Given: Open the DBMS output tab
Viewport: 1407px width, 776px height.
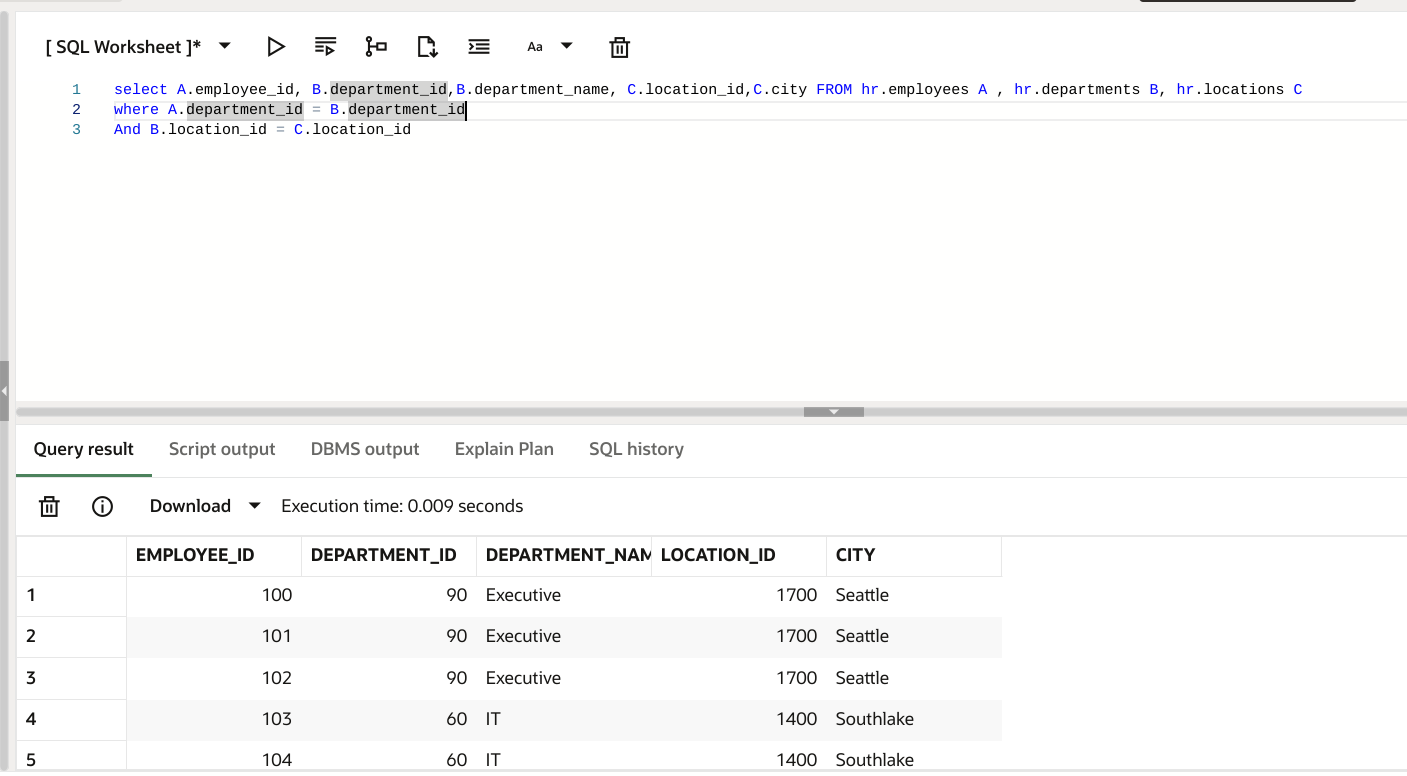Looking at the screenshot, I should (x=365, y=449).
